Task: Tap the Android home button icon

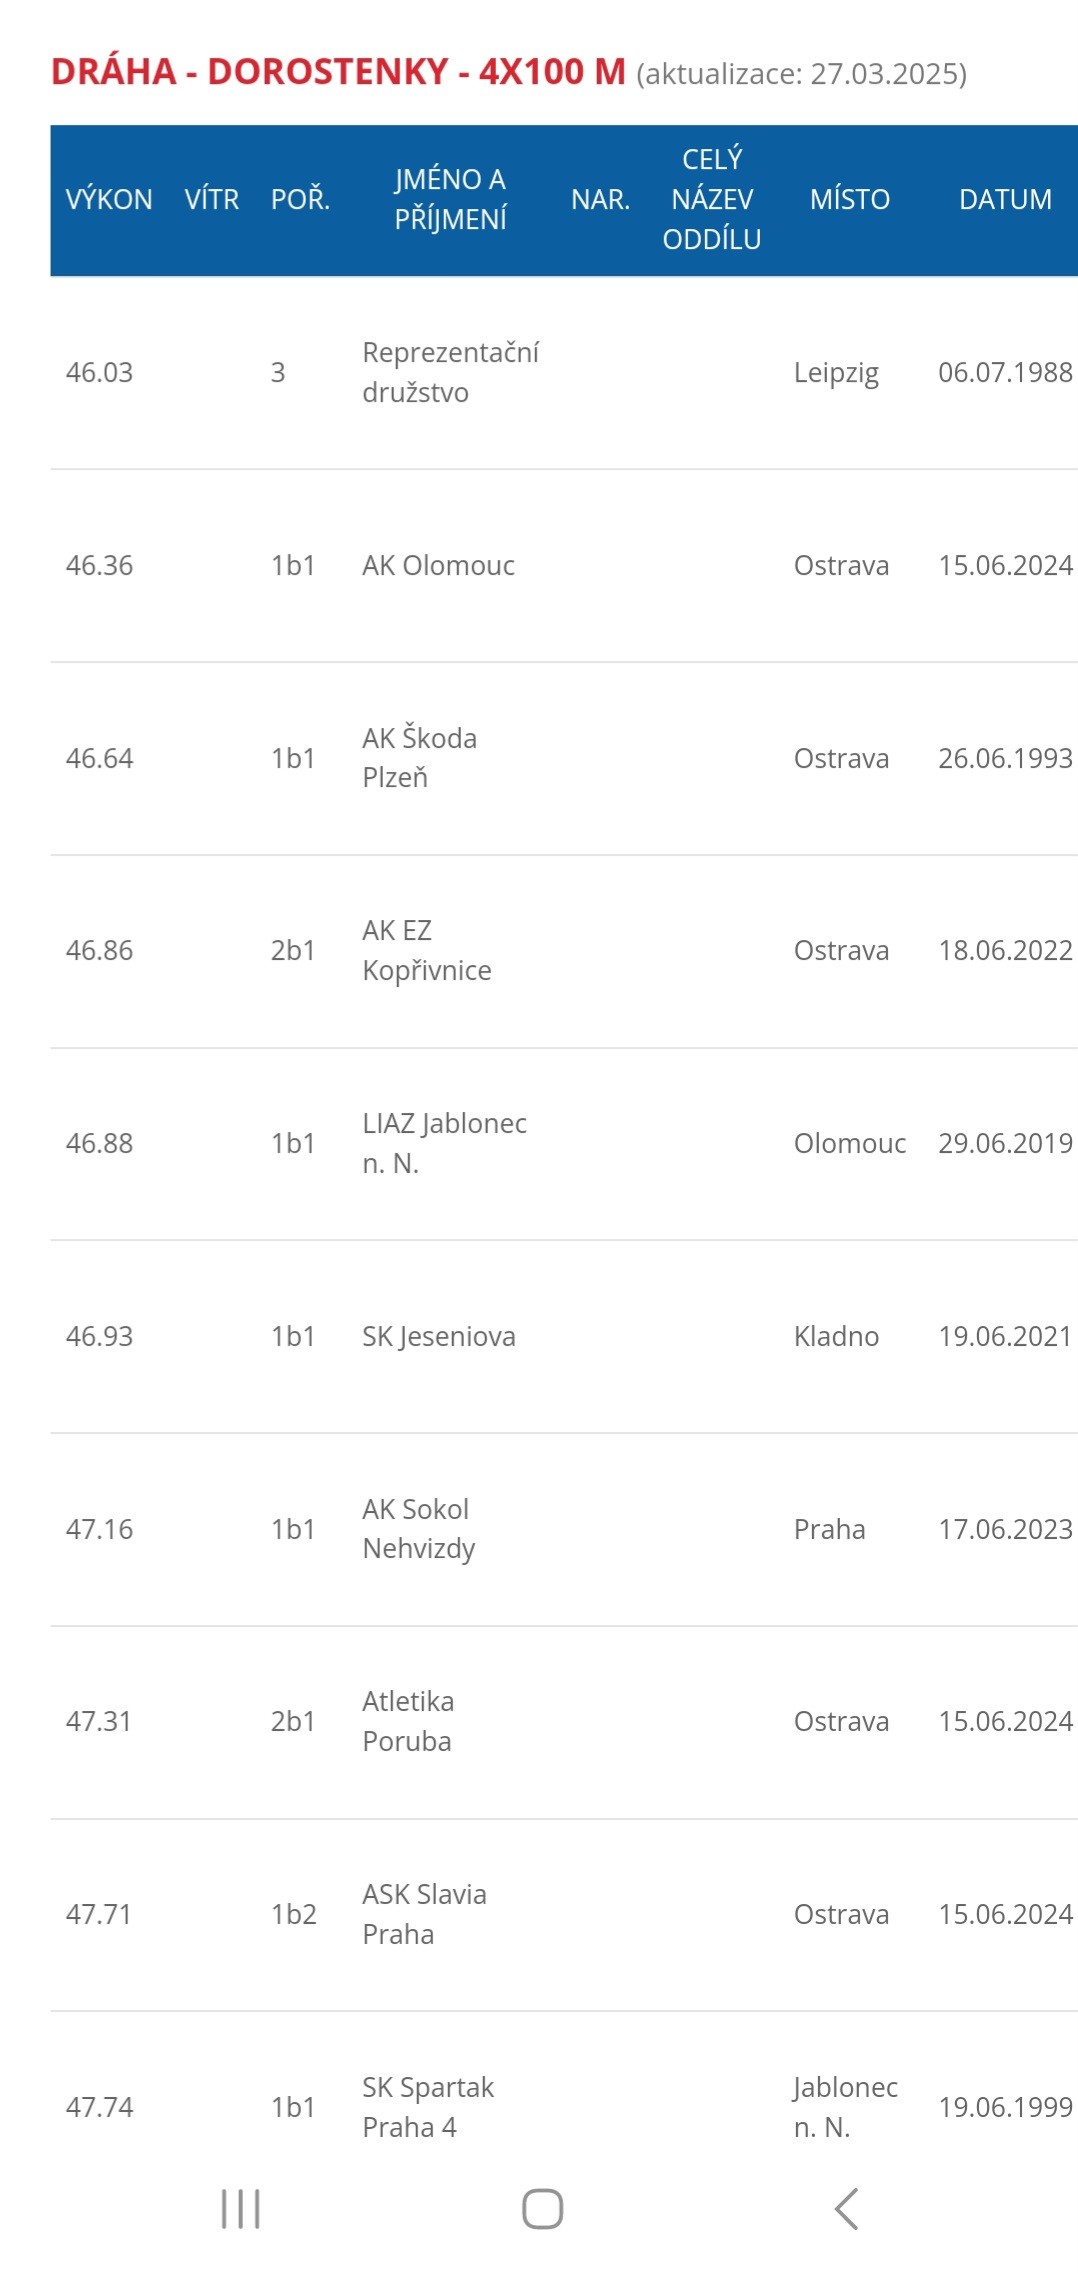Action: click(542, 2208)
